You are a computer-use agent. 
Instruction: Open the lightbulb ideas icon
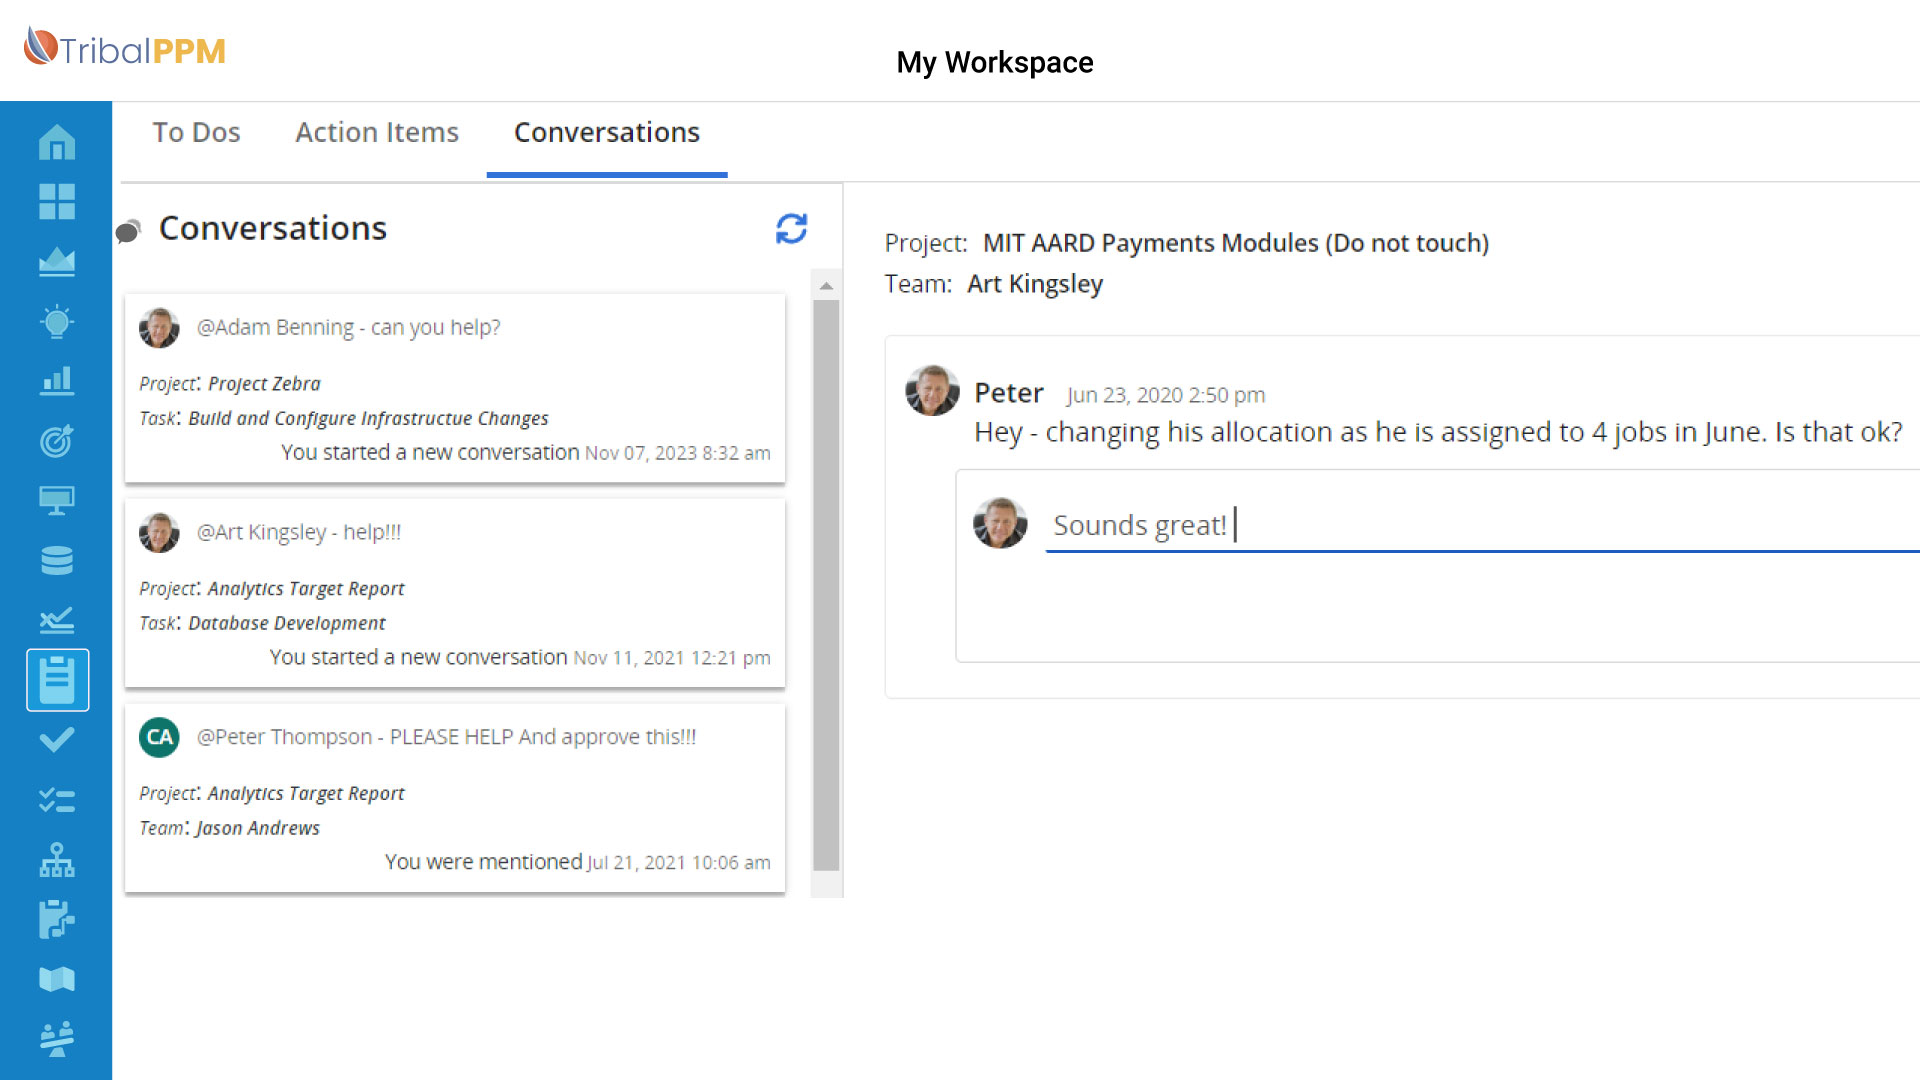click(x=57, y=321)
